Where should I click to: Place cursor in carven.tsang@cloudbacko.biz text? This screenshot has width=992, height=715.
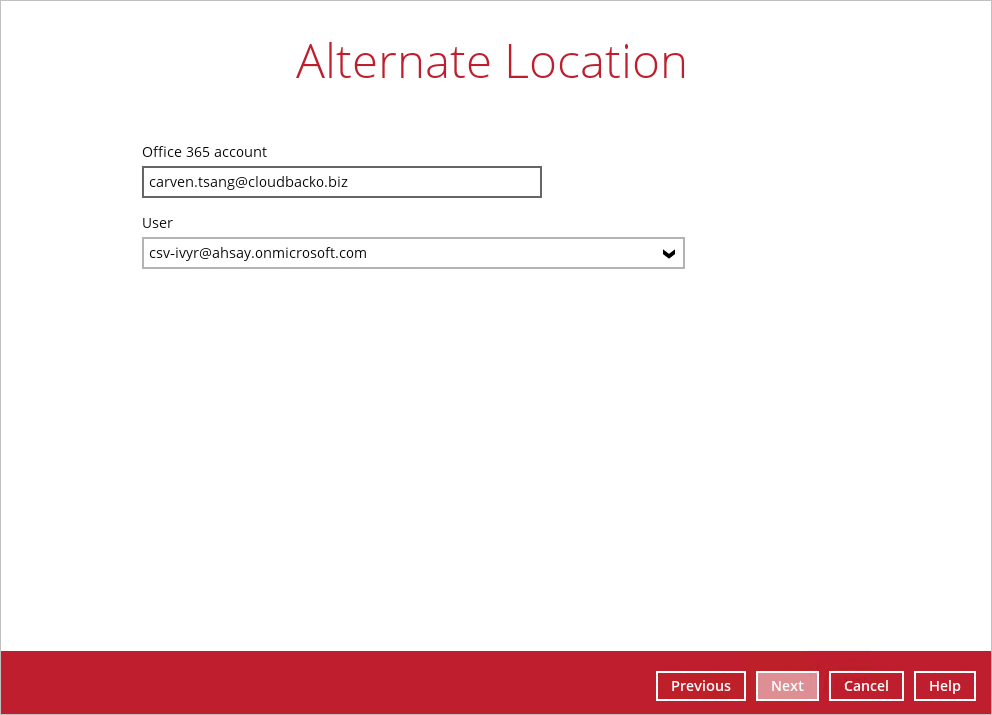point(248,182)
